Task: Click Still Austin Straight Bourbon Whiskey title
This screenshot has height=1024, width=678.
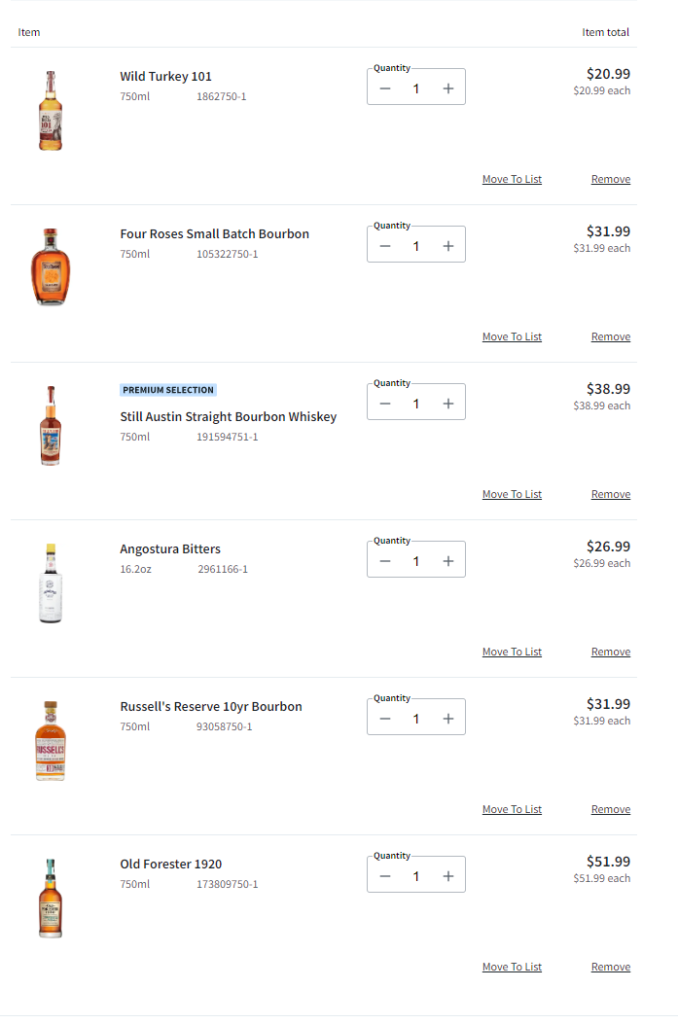Action: 228,417
